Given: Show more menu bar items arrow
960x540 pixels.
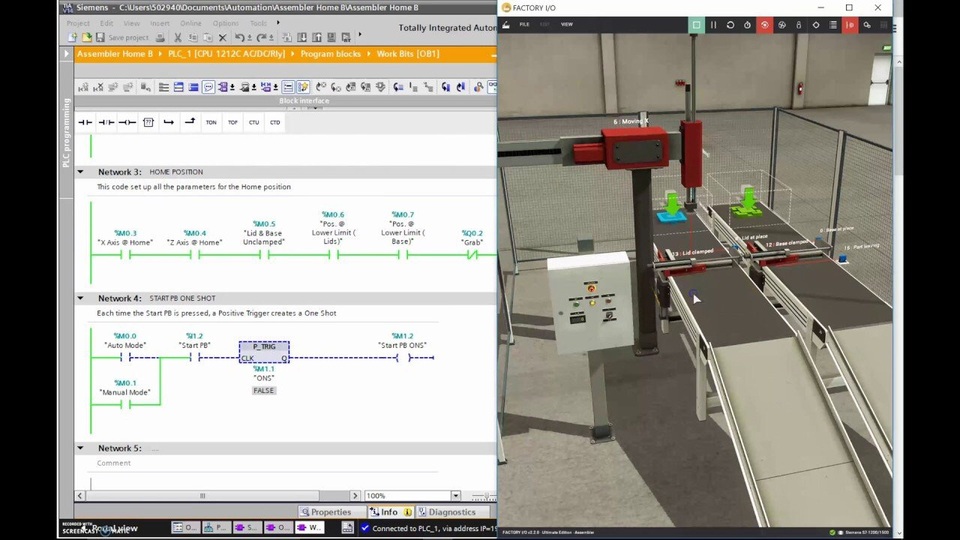Looking at the screenshot, I should (x=278, y=23).
